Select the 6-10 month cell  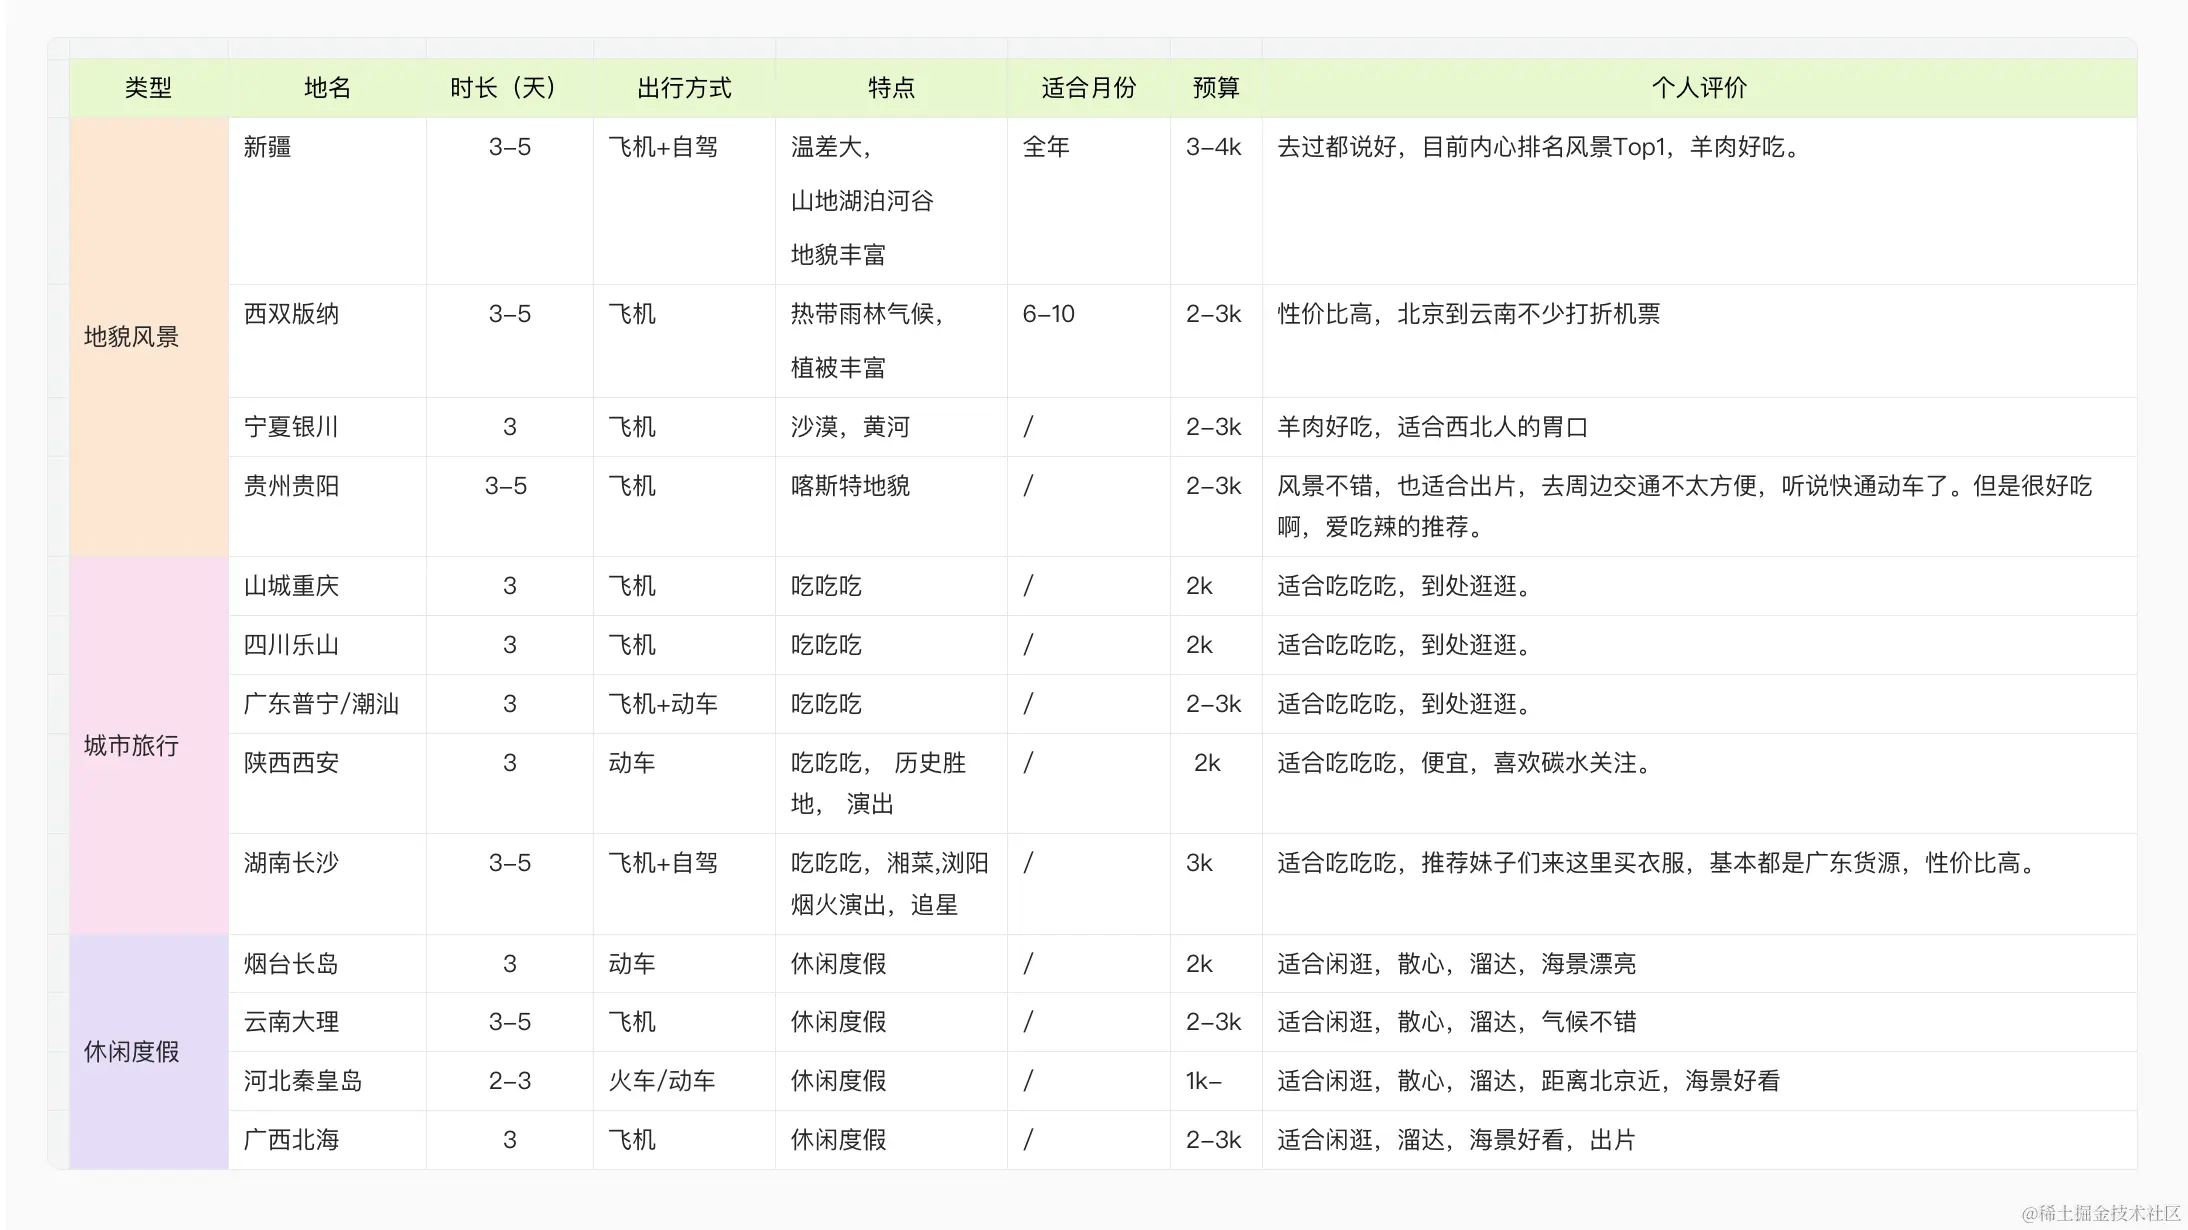(x=1048, y=314)
